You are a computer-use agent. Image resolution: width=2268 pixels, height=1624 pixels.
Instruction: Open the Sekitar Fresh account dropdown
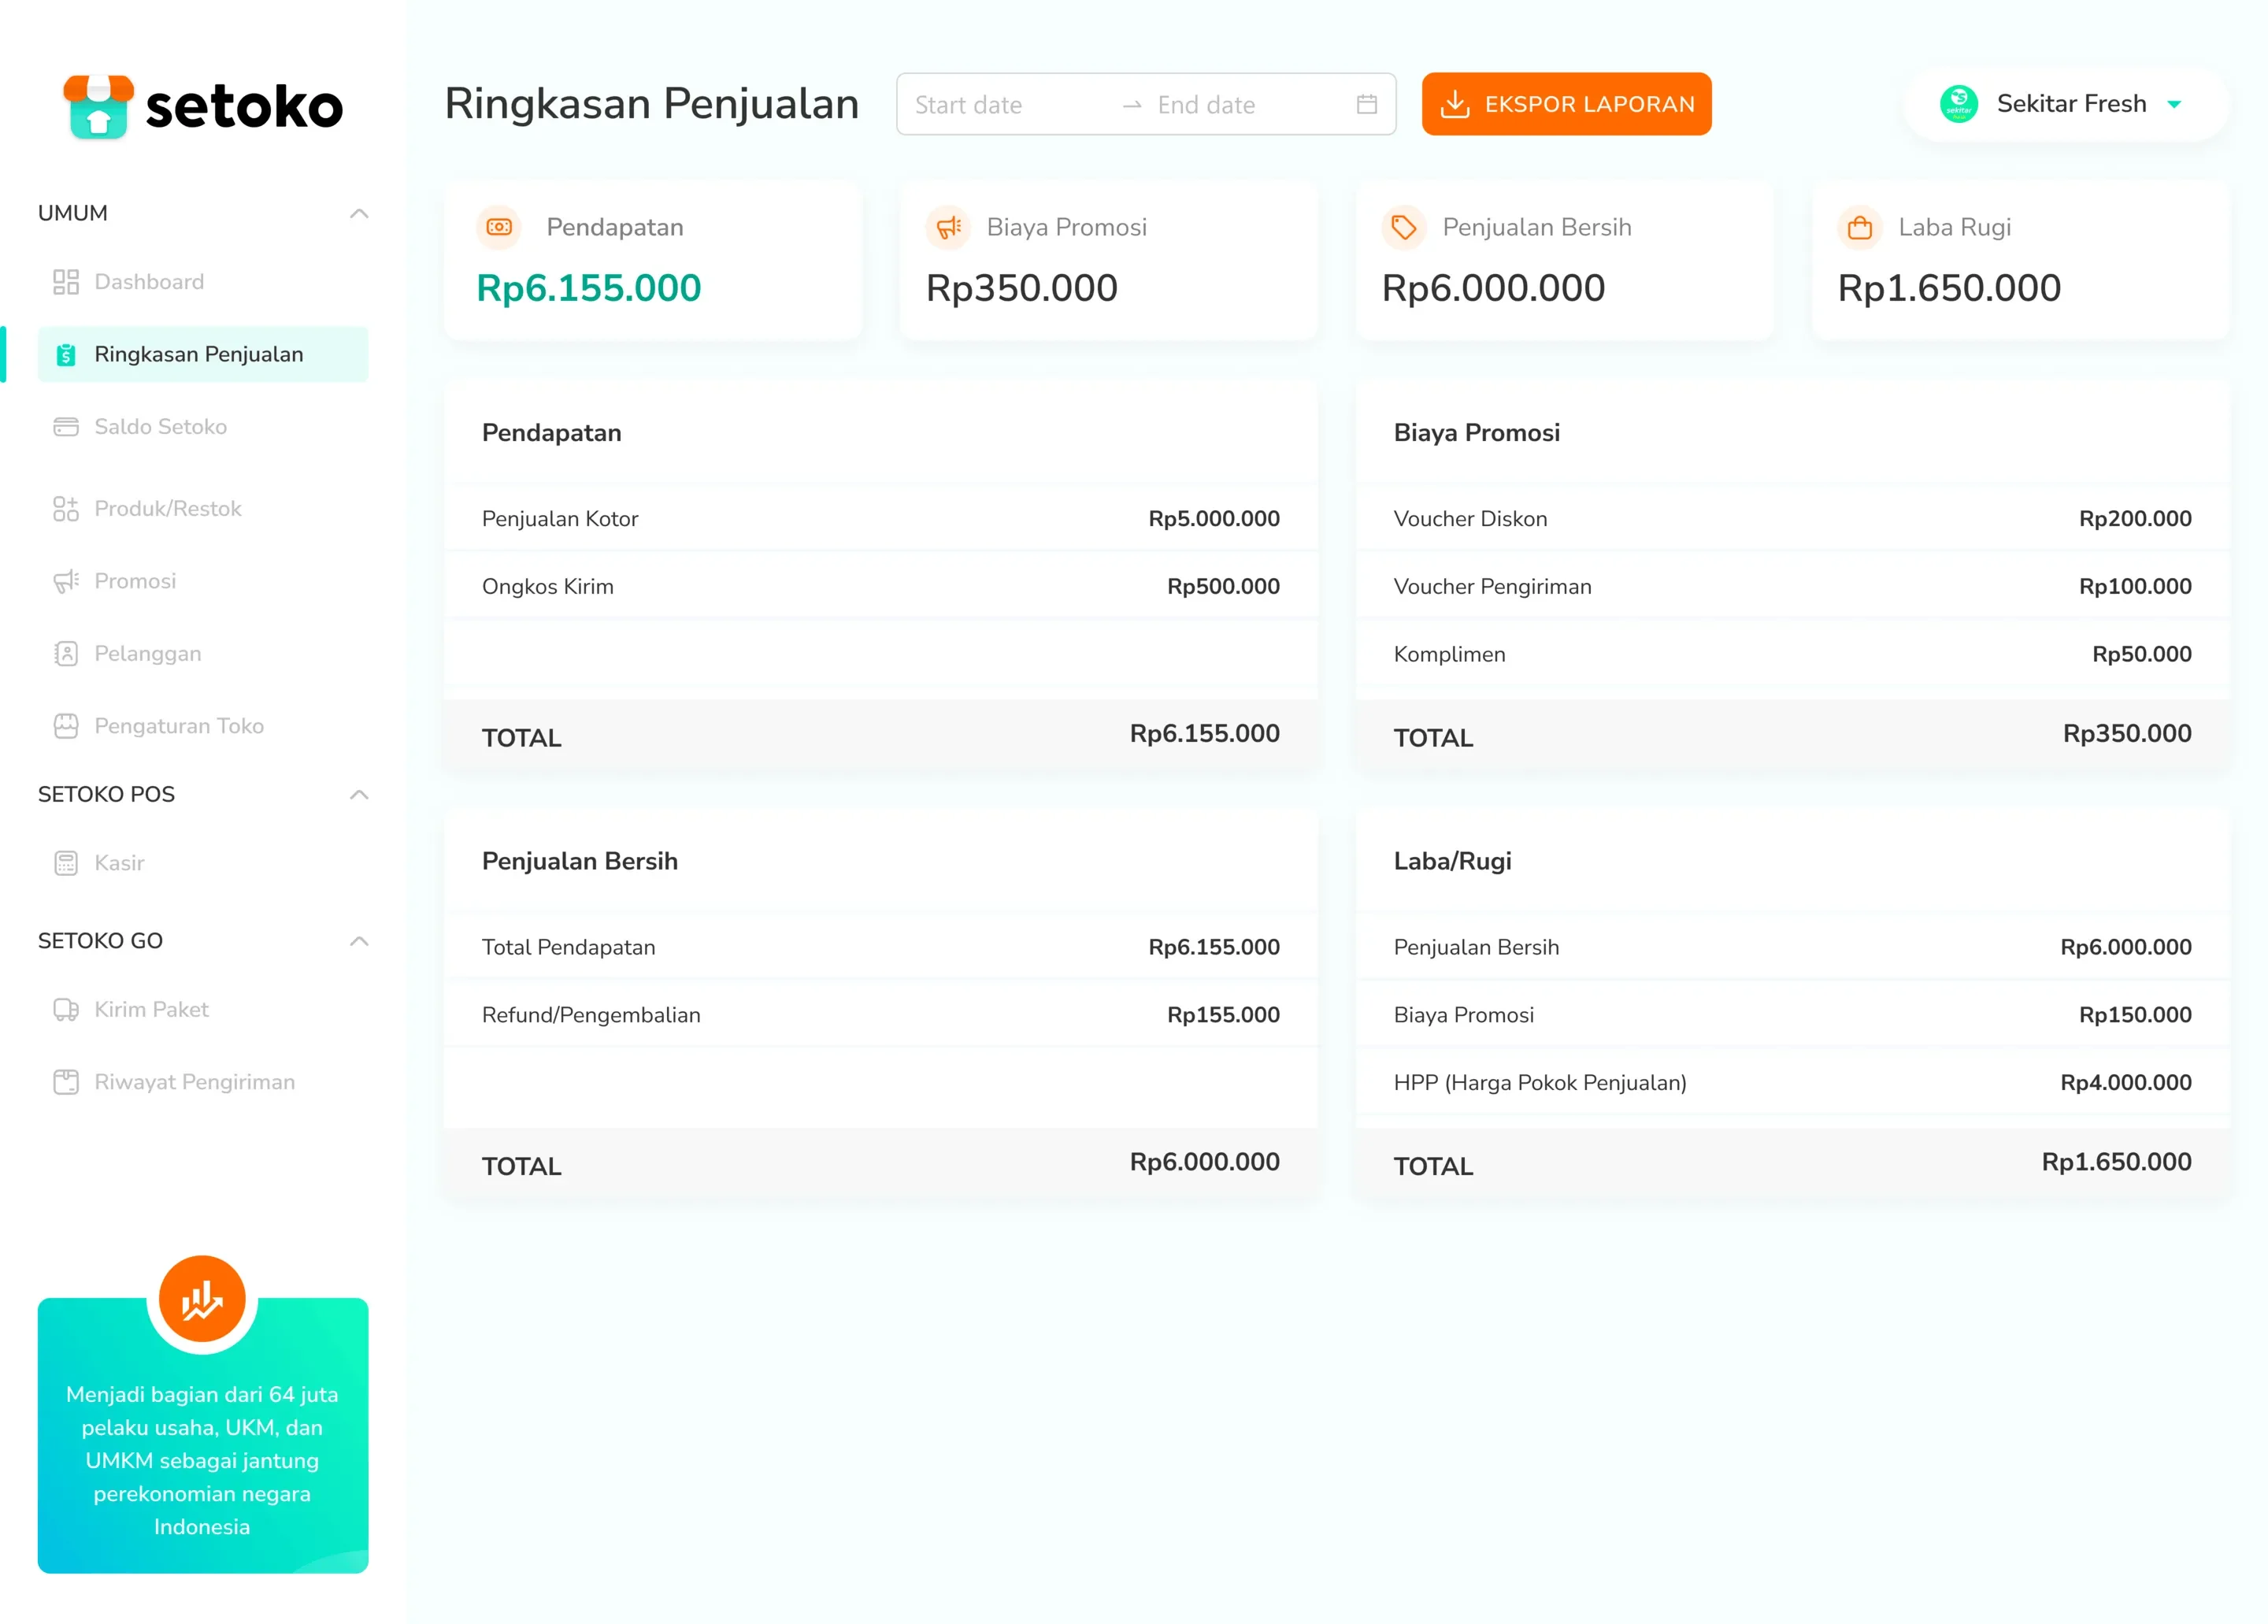click(x=2067, y=104)
